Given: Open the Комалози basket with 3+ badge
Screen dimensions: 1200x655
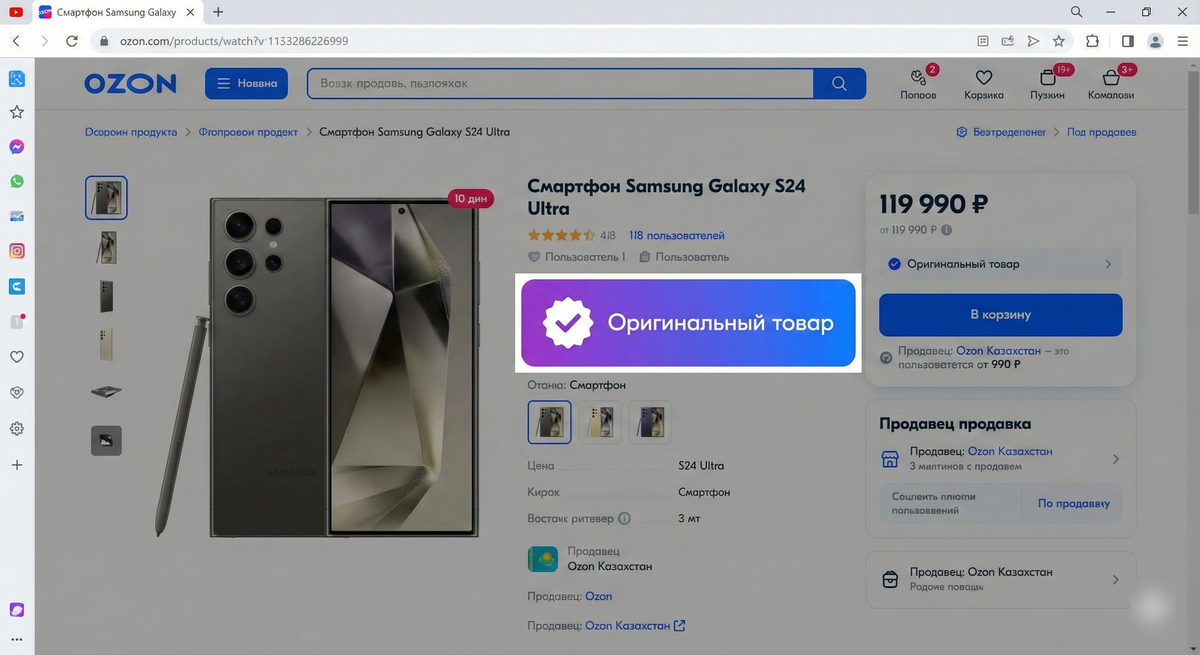Looking at the screenshot, I should 1111,83.
